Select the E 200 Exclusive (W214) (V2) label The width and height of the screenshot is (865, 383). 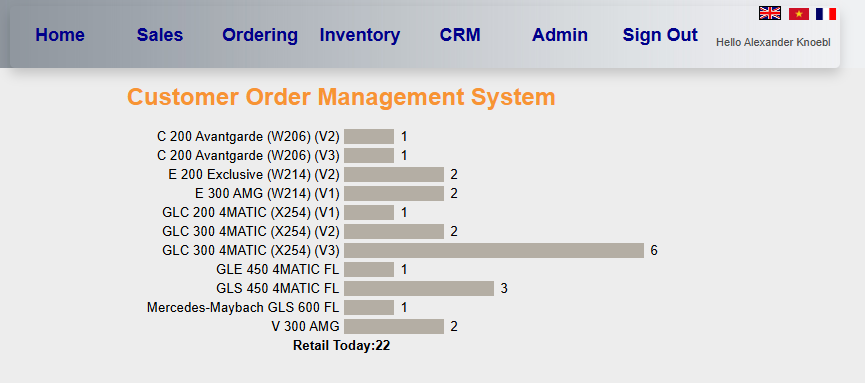[x=254, y=174]
